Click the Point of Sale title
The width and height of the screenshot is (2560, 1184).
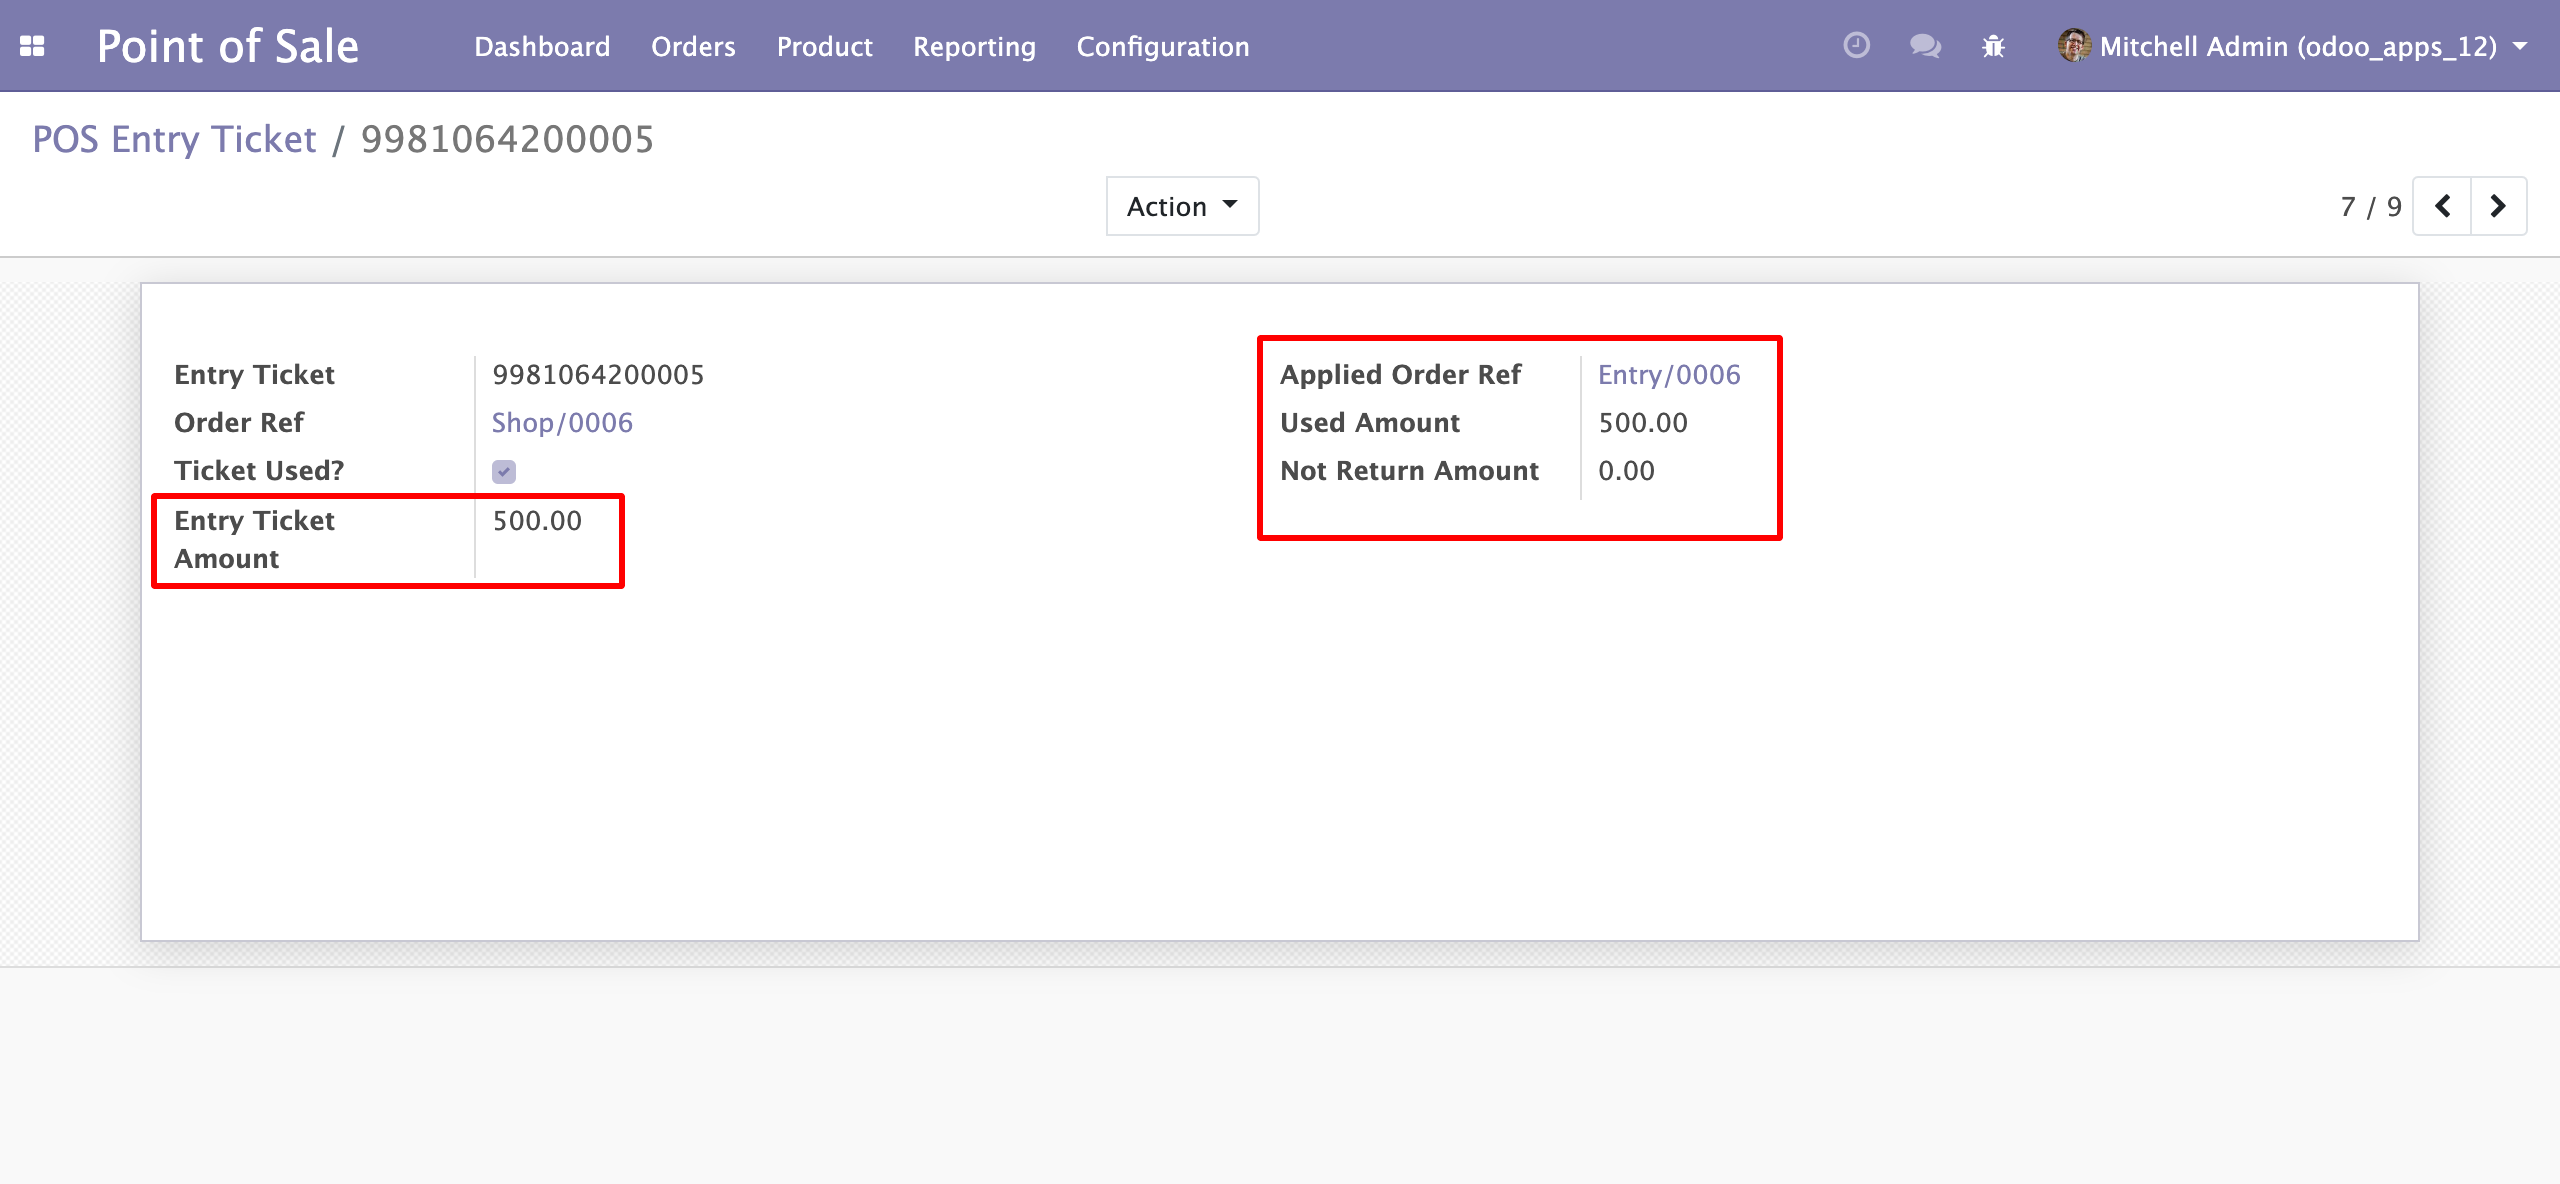tap(227, 46)
